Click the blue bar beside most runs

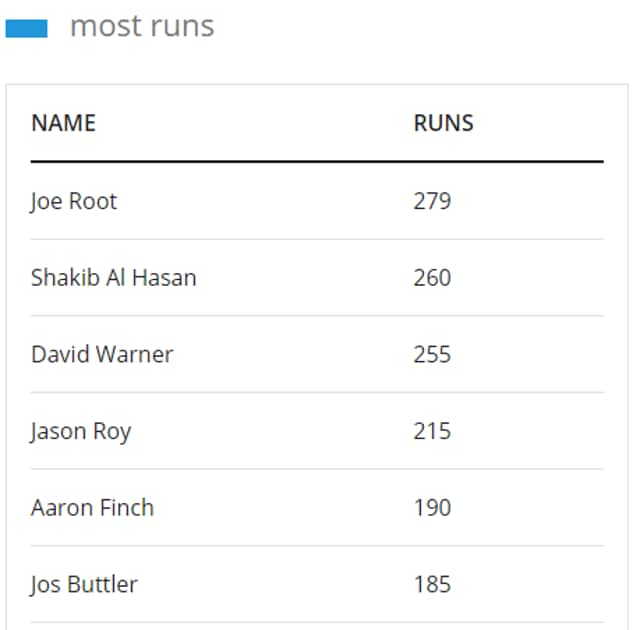[x=27, y=29]
